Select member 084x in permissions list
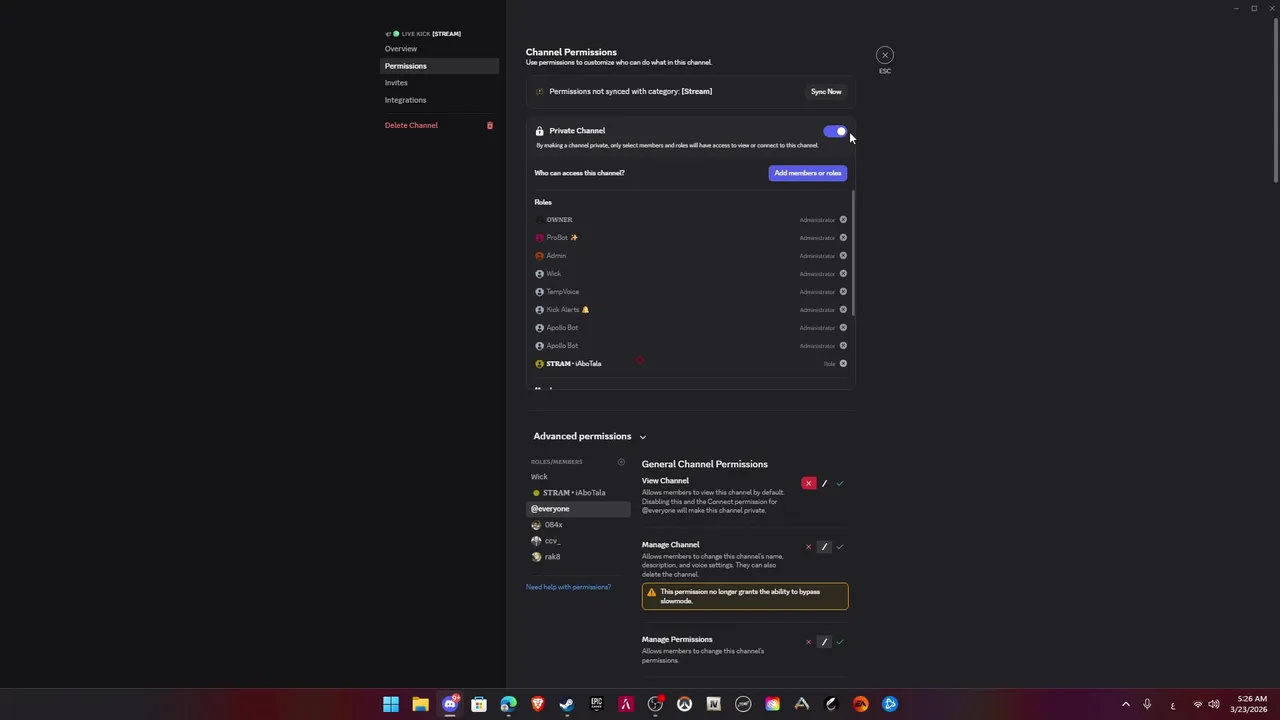1280x720 pixels. coord(579,525)
